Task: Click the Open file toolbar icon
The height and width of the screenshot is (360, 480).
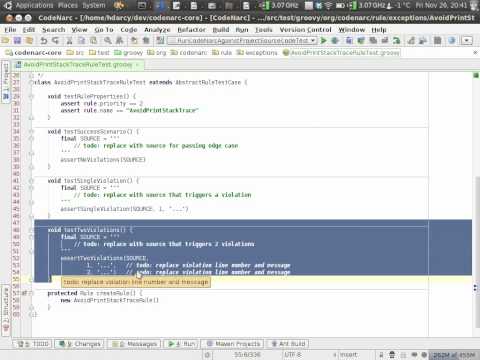Action: click(5, 41)
